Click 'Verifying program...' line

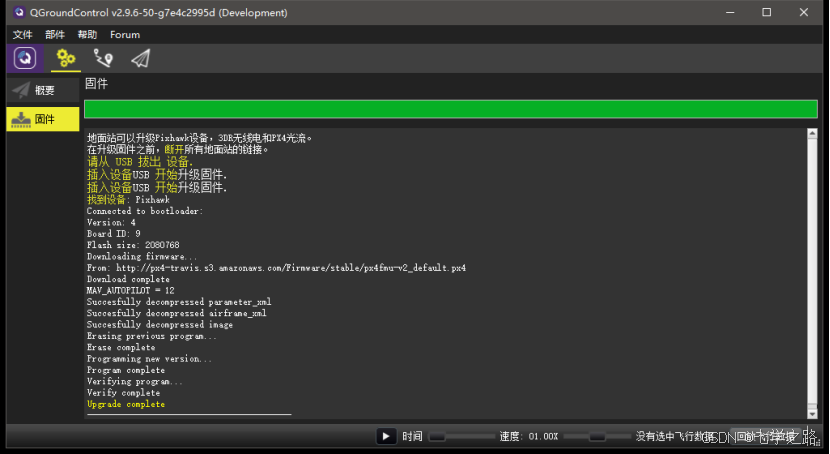pos(135,382)
